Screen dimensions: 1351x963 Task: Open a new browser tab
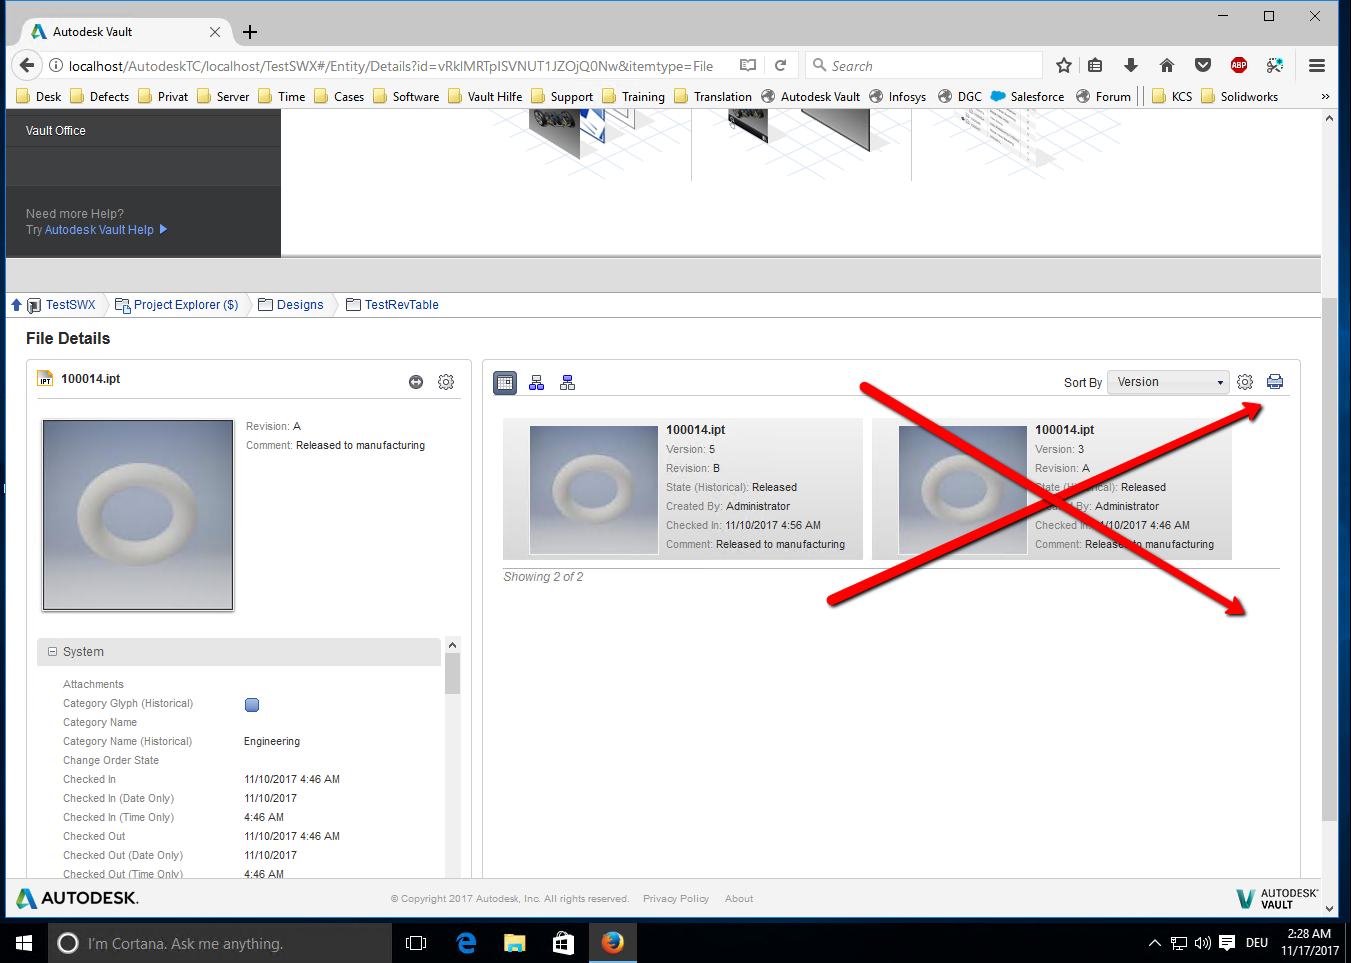[x=250, y=32]
